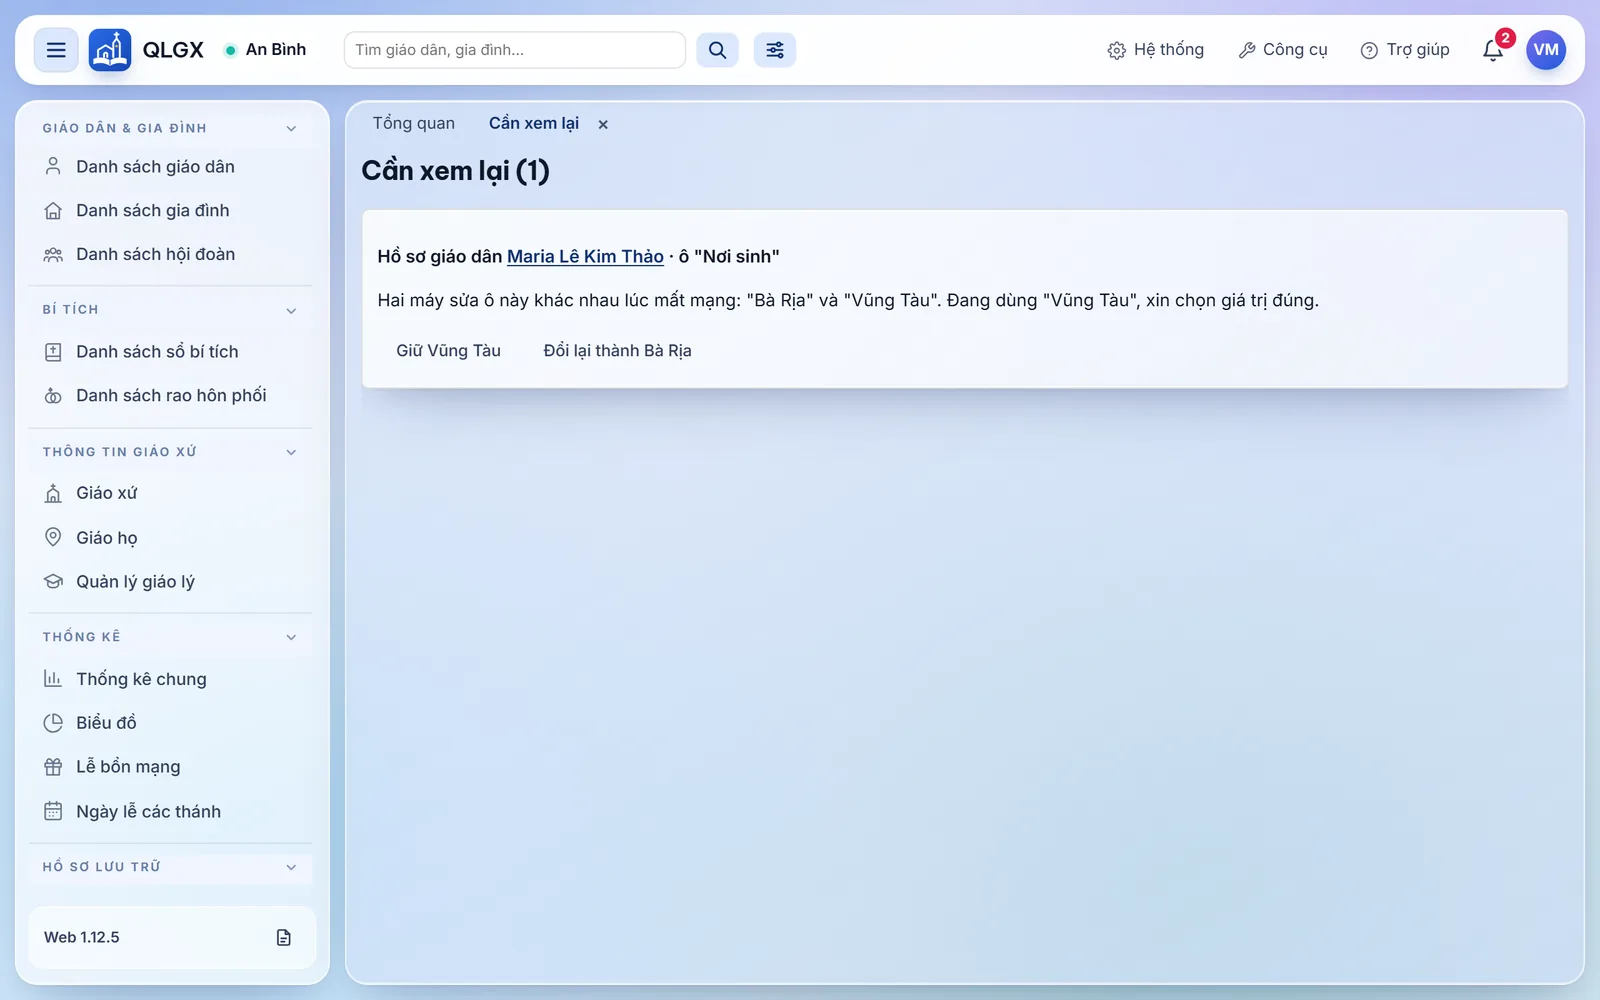
Task: Open notifications bell
Action: point(1493,50)
